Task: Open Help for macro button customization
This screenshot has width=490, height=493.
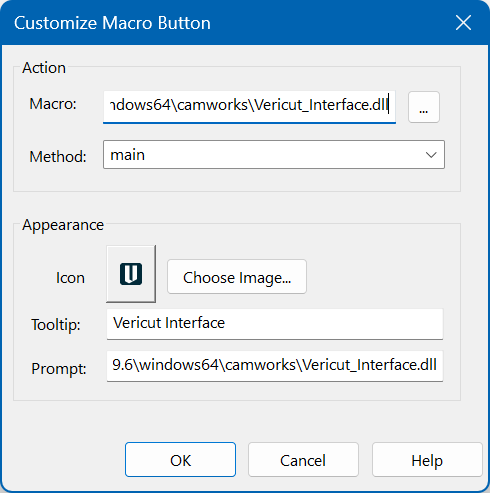Action: [x=427, y=460]
